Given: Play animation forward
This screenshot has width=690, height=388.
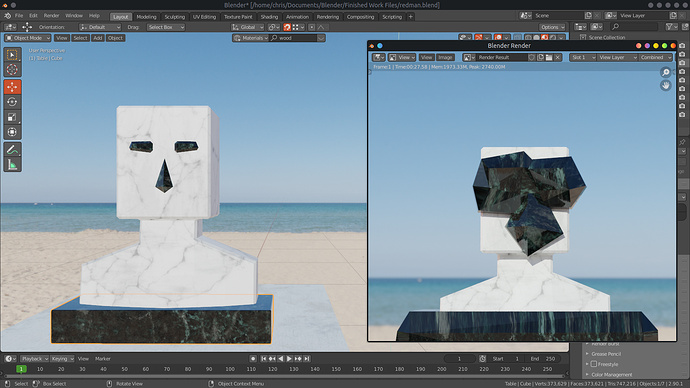Looking at the screenshot, I should [x=290, y=359].
